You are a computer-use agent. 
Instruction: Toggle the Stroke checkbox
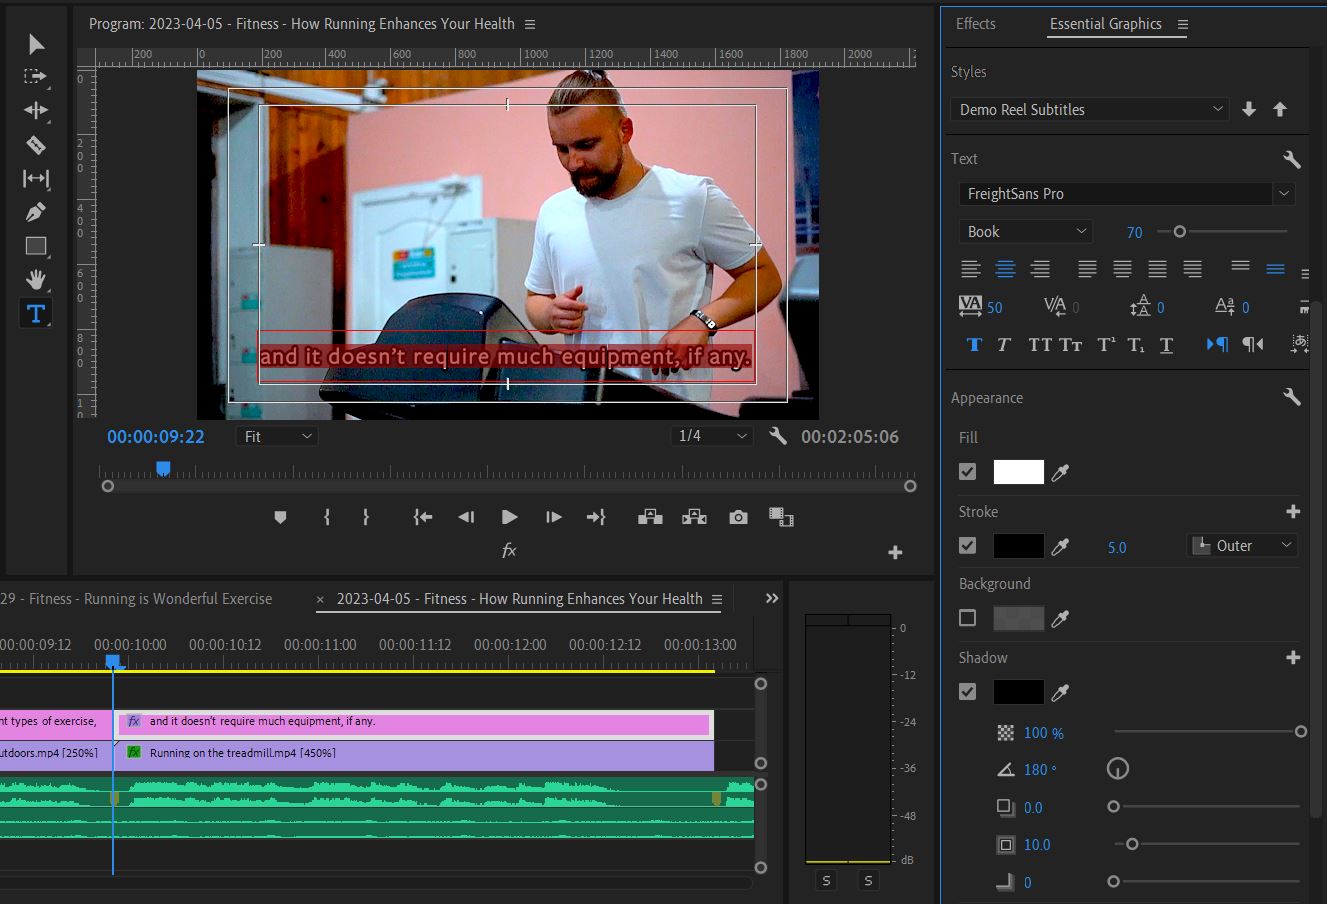[x=967, y=546]
